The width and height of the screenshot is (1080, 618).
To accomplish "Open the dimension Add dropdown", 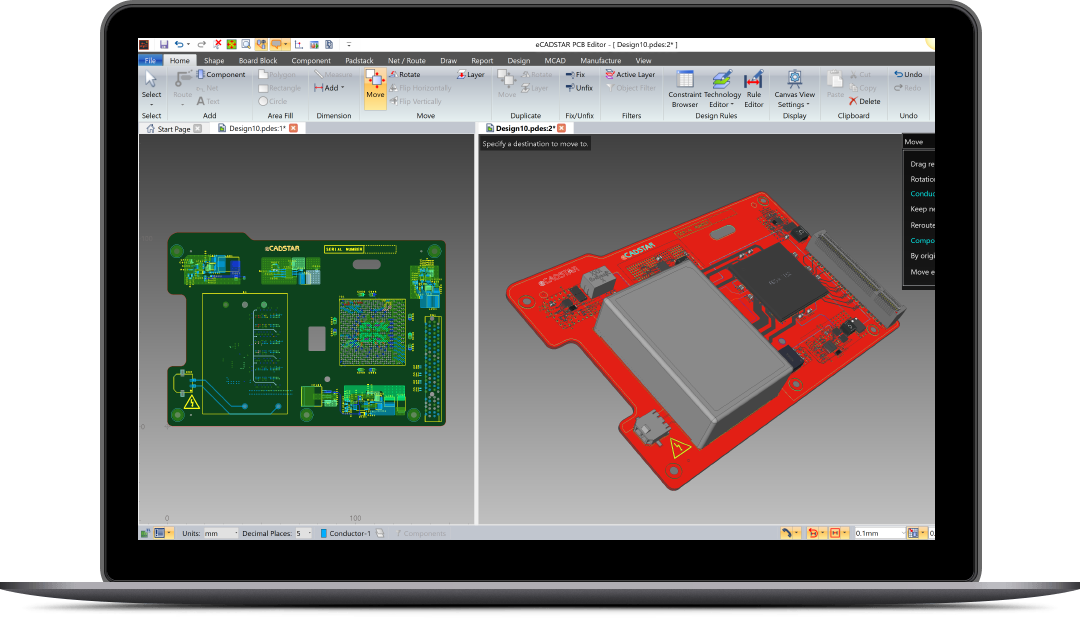I will point(329,87).
